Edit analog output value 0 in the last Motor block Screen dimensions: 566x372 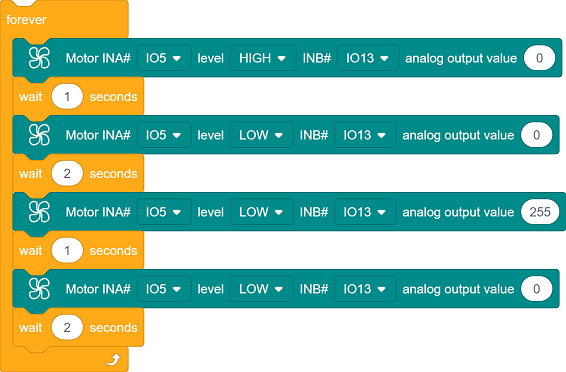pyautogui.click(x=536, y=289)
